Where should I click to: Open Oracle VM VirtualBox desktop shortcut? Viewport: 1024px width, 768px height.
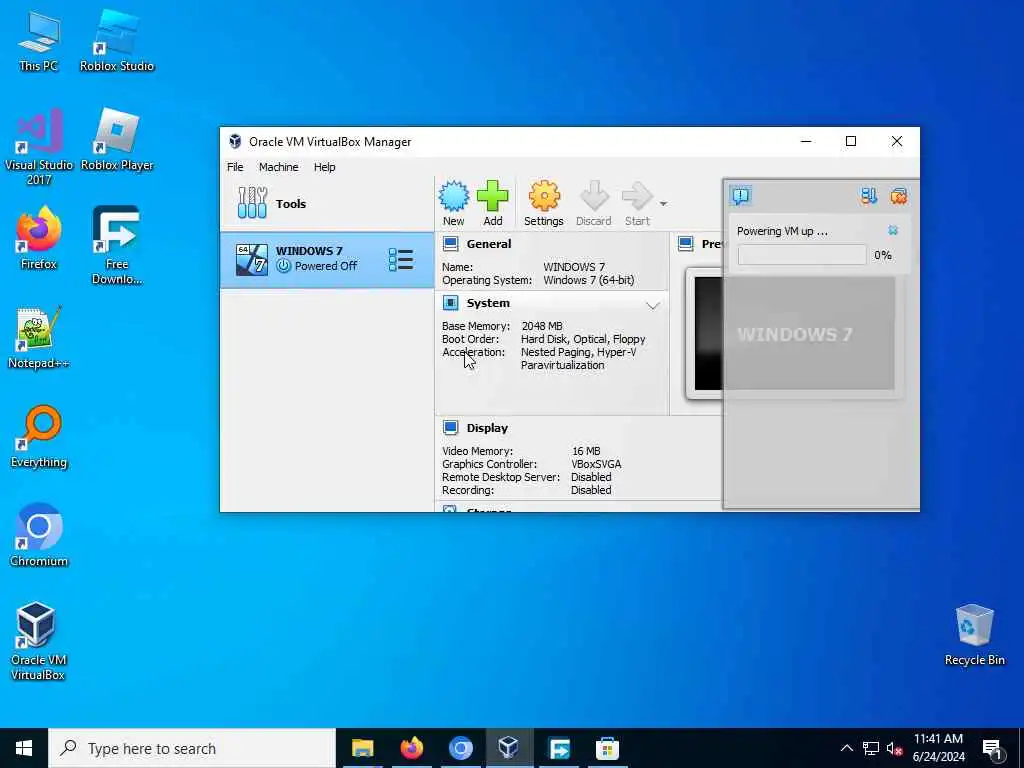click(x=38, y=642)
